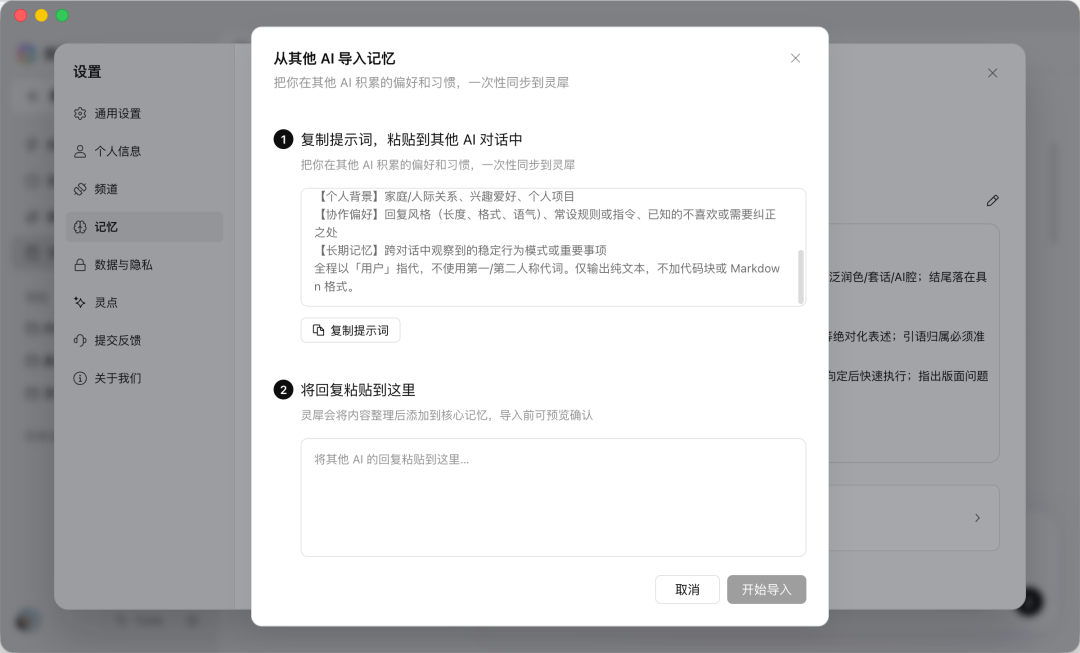Click the feedback icon beside 提交反馈
The image size is (1080, 653).
(x=80, y=340)
